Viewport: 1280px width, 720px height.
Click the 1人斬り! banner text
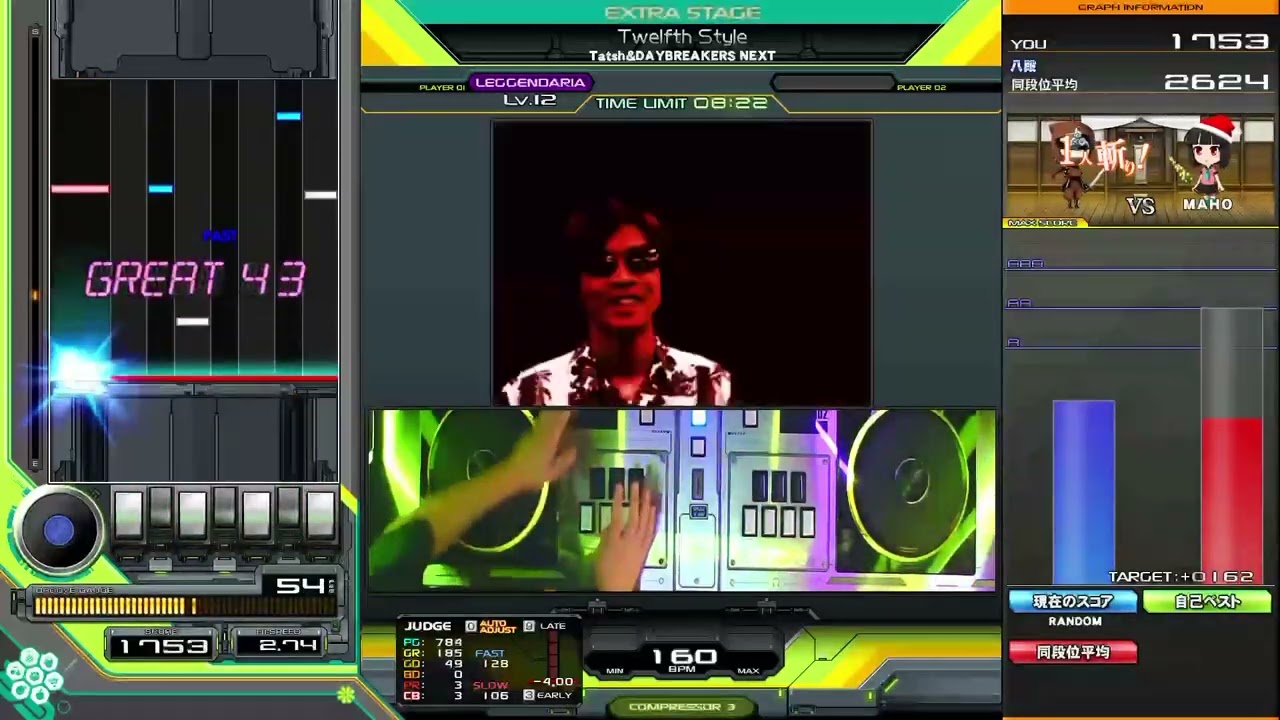(x=1102, y=153)
